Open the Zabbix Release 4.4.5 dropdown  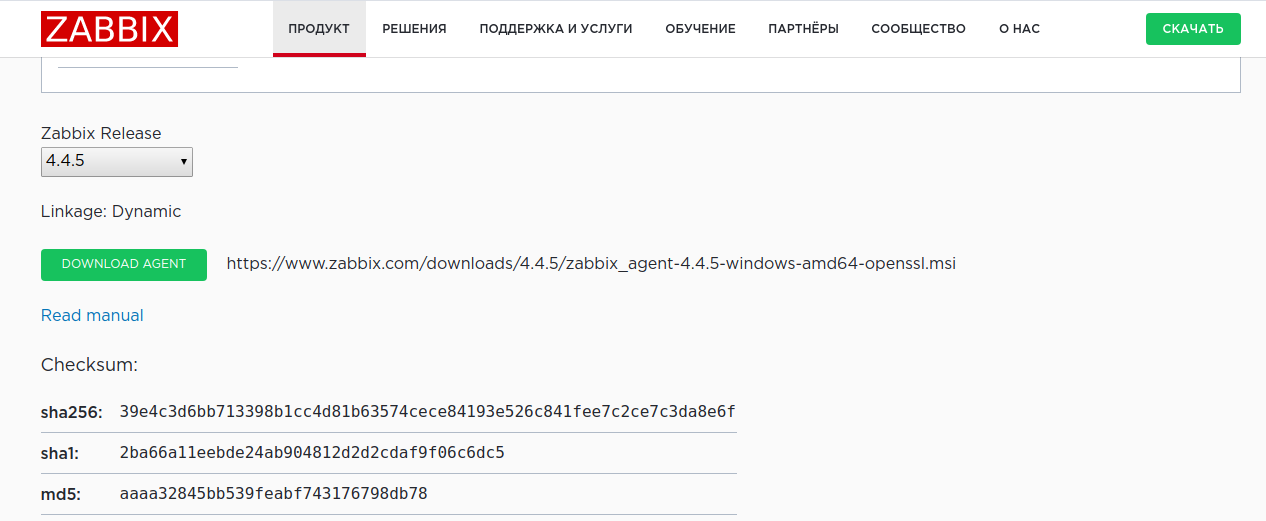(117, 162)
